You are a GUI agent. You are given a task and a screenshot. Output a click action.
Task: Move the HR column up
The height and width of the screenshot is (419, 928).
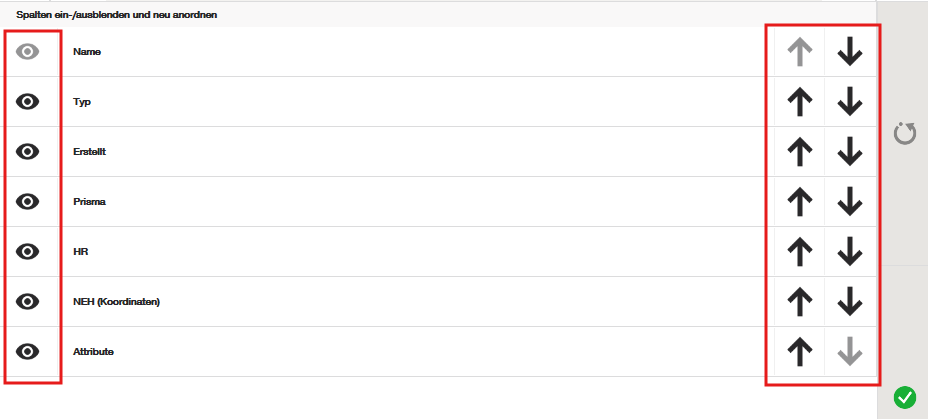[799, 251]
